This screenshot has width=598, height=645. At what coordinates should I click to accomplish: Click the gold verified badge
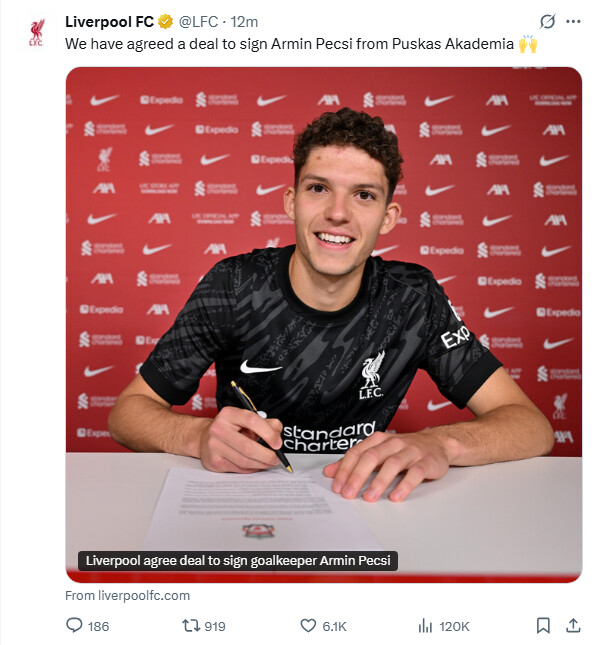click(x=165, y=21)
